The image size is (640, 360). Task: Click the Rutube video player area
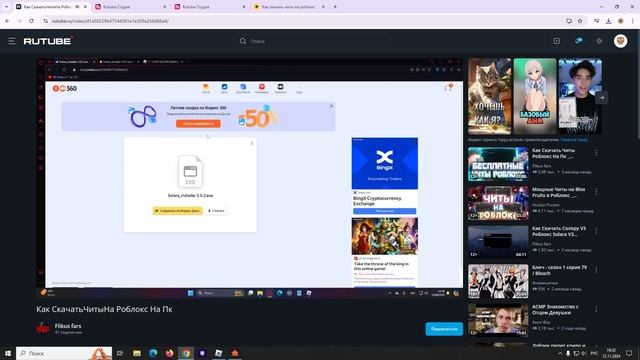[250, 178]
